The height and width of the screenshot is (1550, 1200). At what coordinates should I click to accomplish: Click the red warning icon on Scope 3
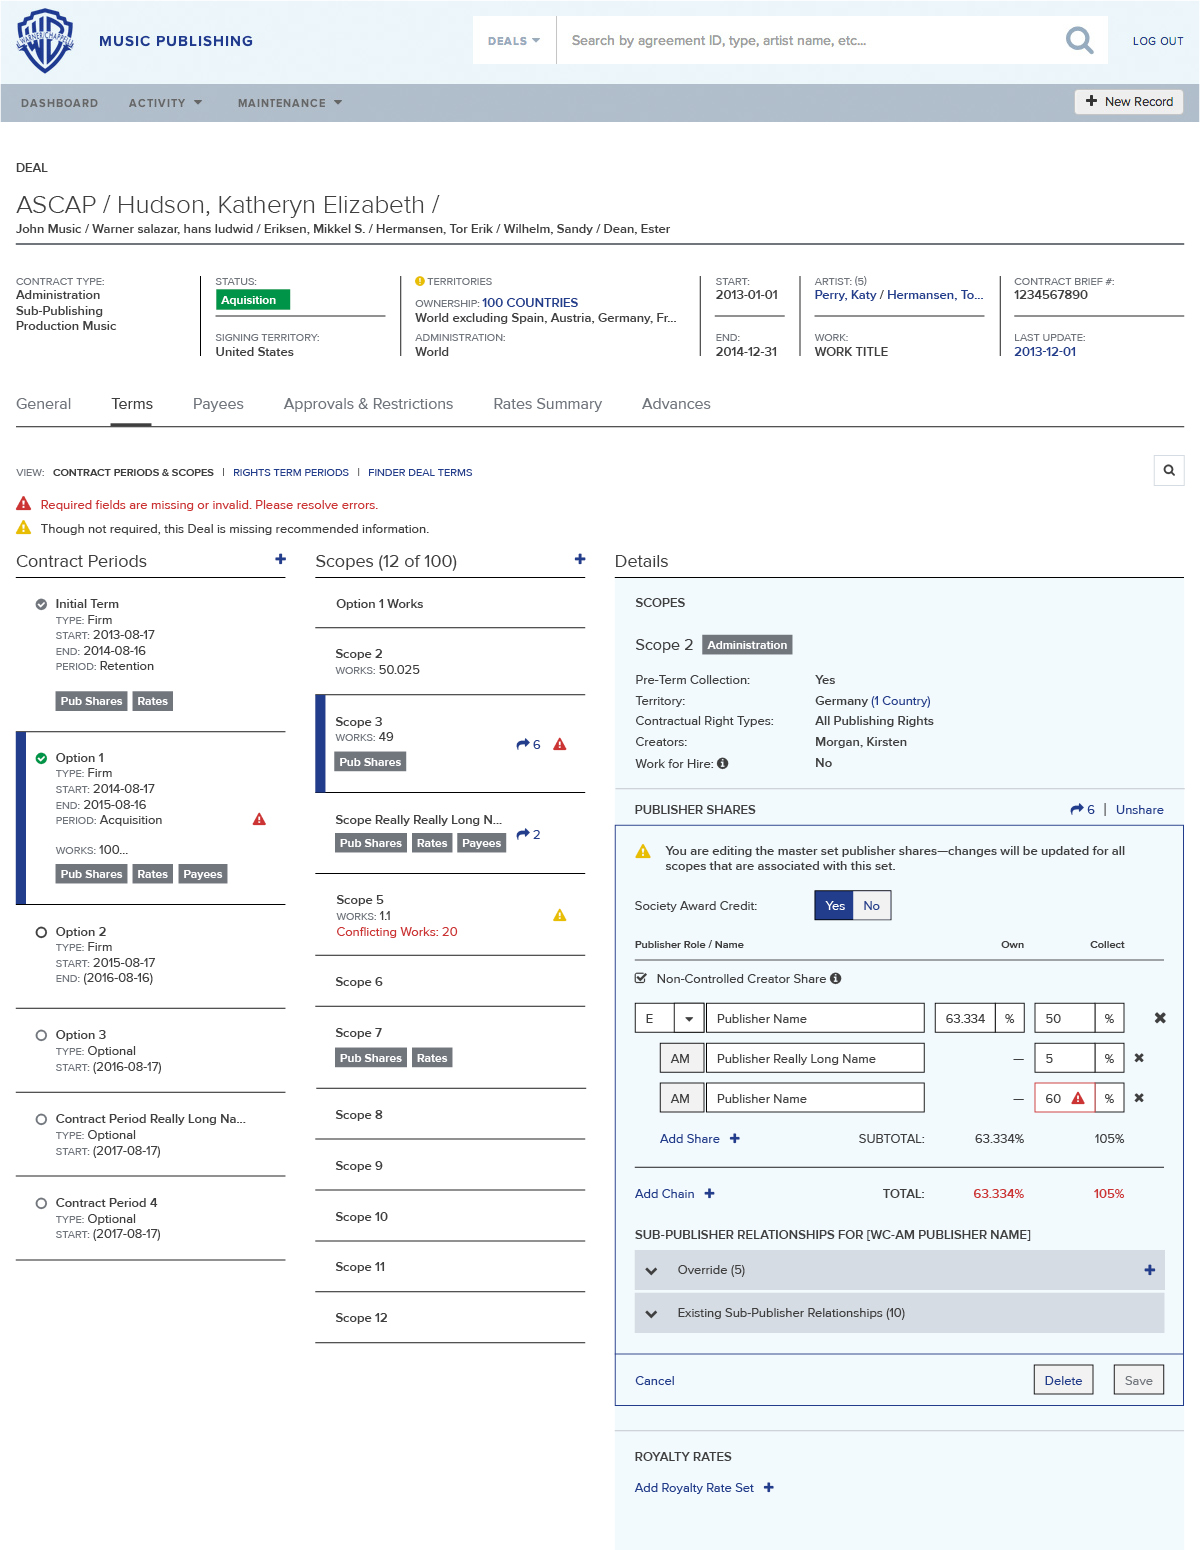(x=560, y=744)
